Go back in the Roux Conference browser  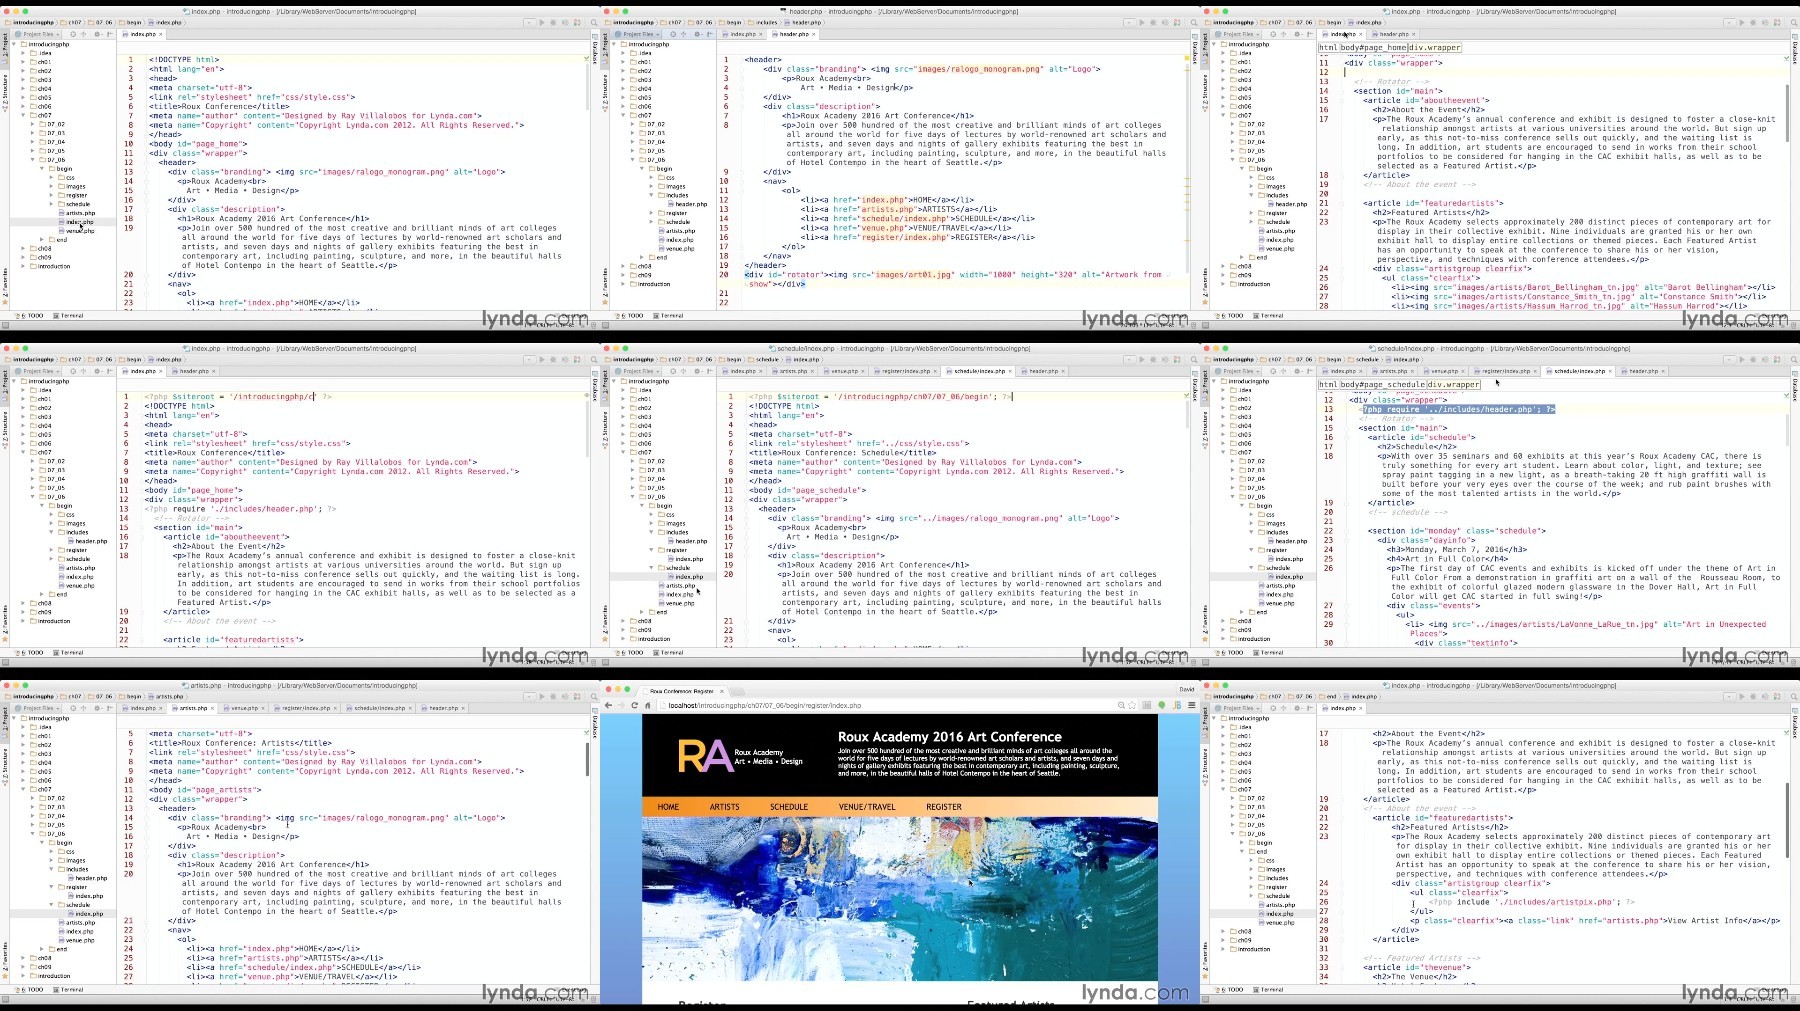pos(608,705)
